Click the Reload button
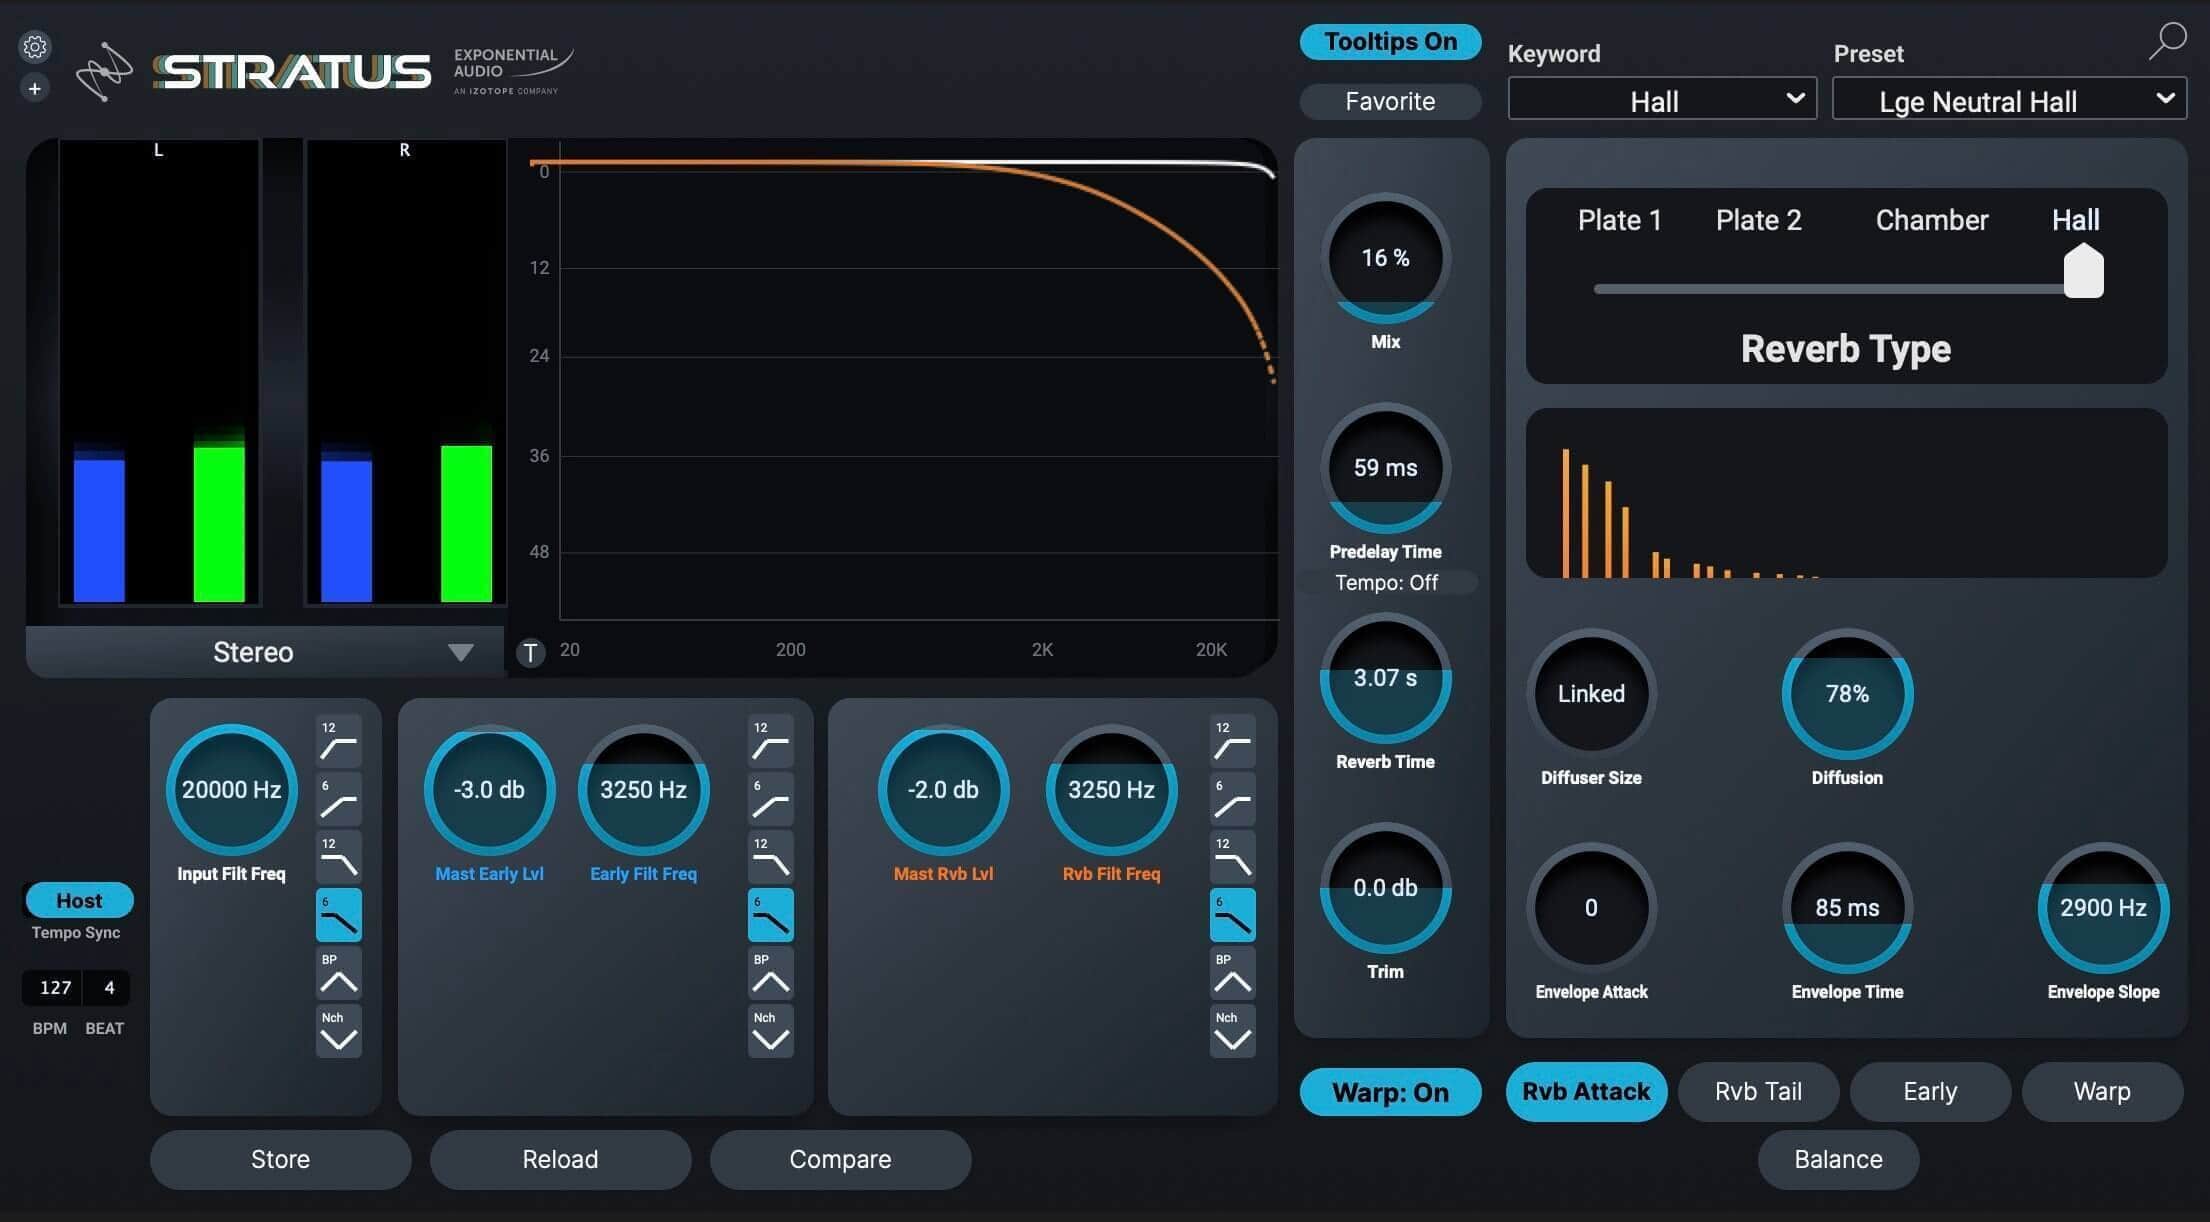This screenshot has width=2210, height=1222. pos(560,1159)
